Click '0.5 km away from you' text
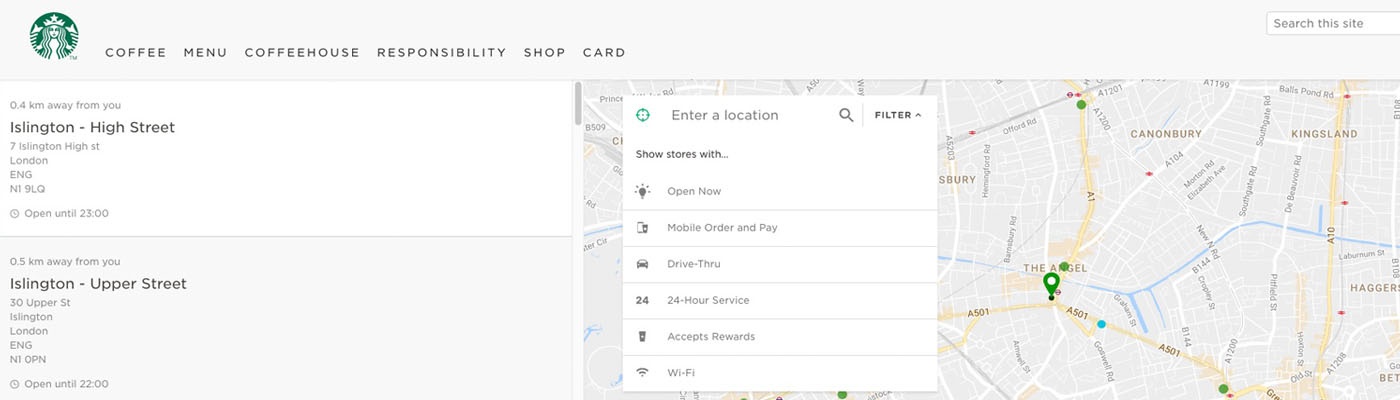1400x400 pixels. point(65,262)
